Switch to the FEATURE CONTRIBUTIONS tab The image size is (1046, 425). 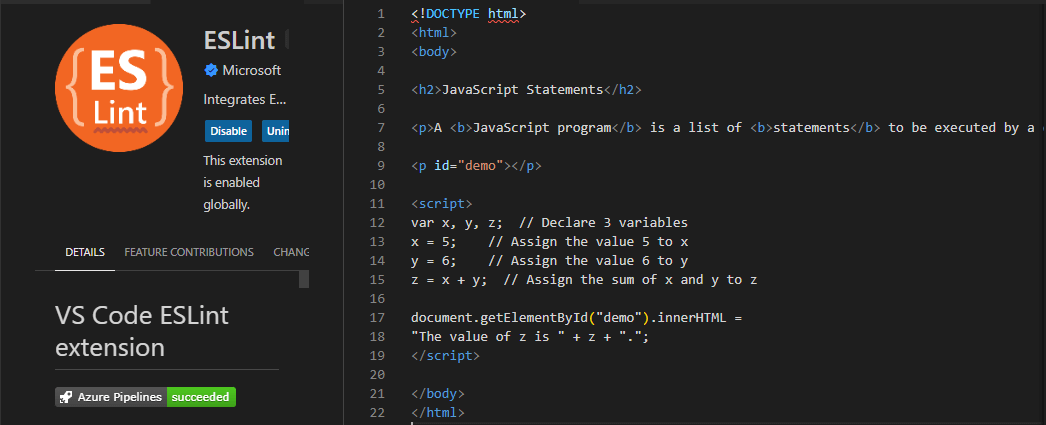(x=189, y=252)
